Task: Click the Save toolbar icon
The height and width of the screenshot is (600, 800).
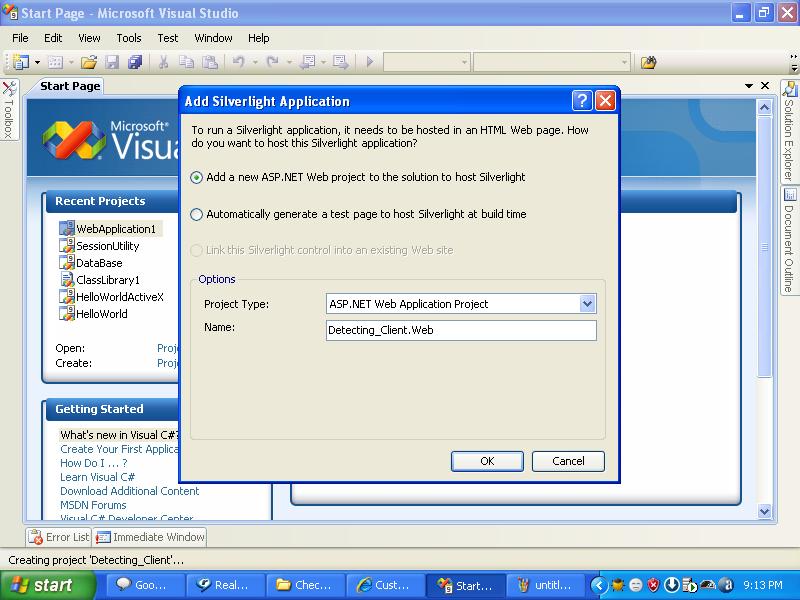Action: pyautogui.click(x=112, y=62)
